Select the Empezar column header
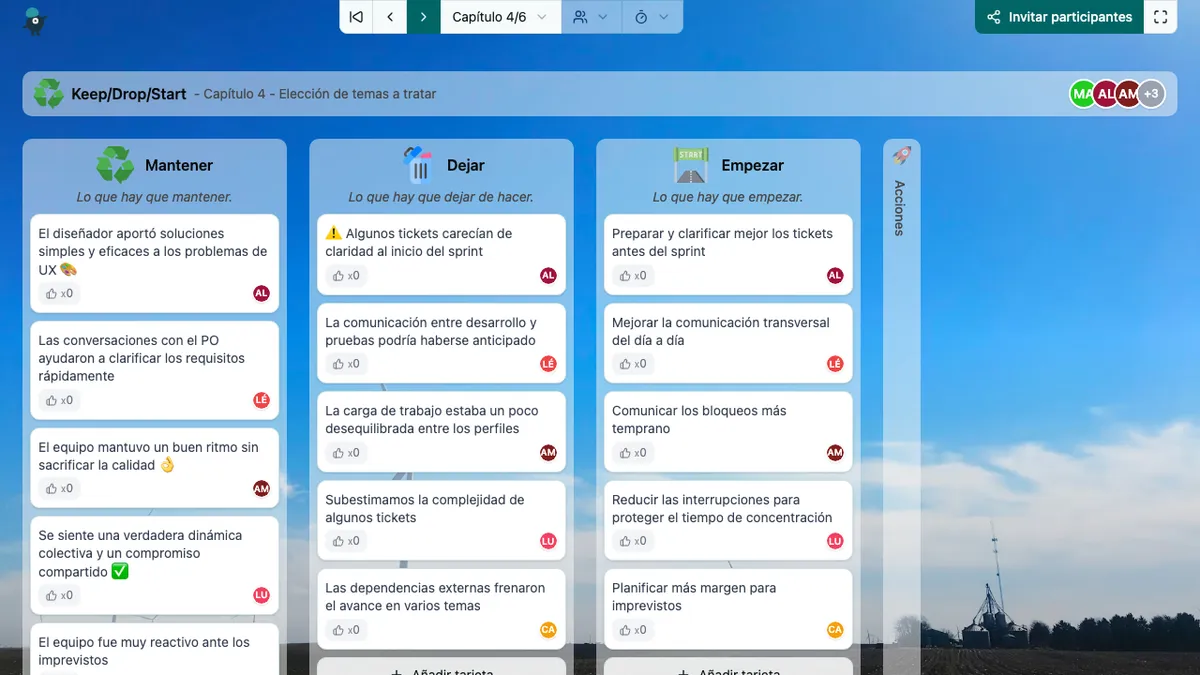The width and height of the screenshot is (1200, 675). tap(752, 165)
